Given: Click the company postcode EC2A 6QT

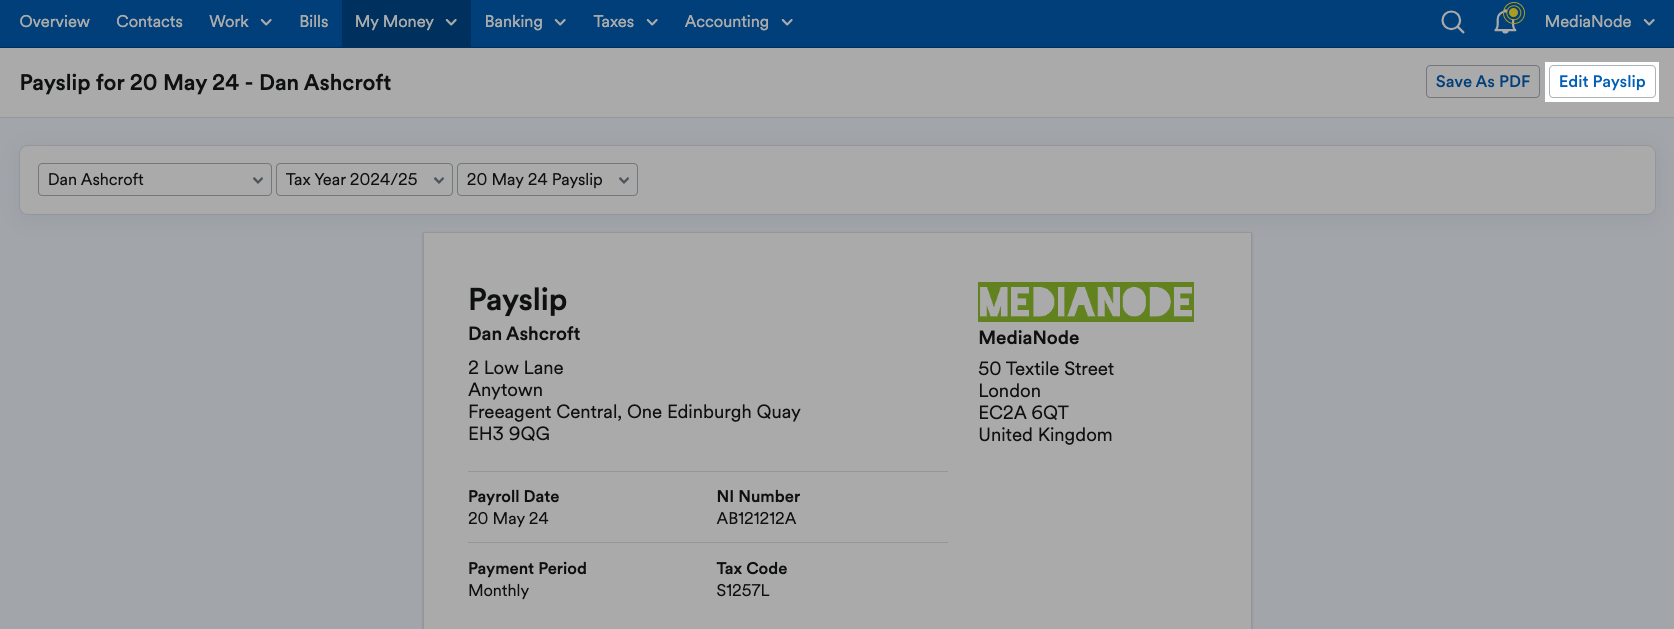Looking at the screenshot, I should pyautogui.click(x=1023, y=413).
